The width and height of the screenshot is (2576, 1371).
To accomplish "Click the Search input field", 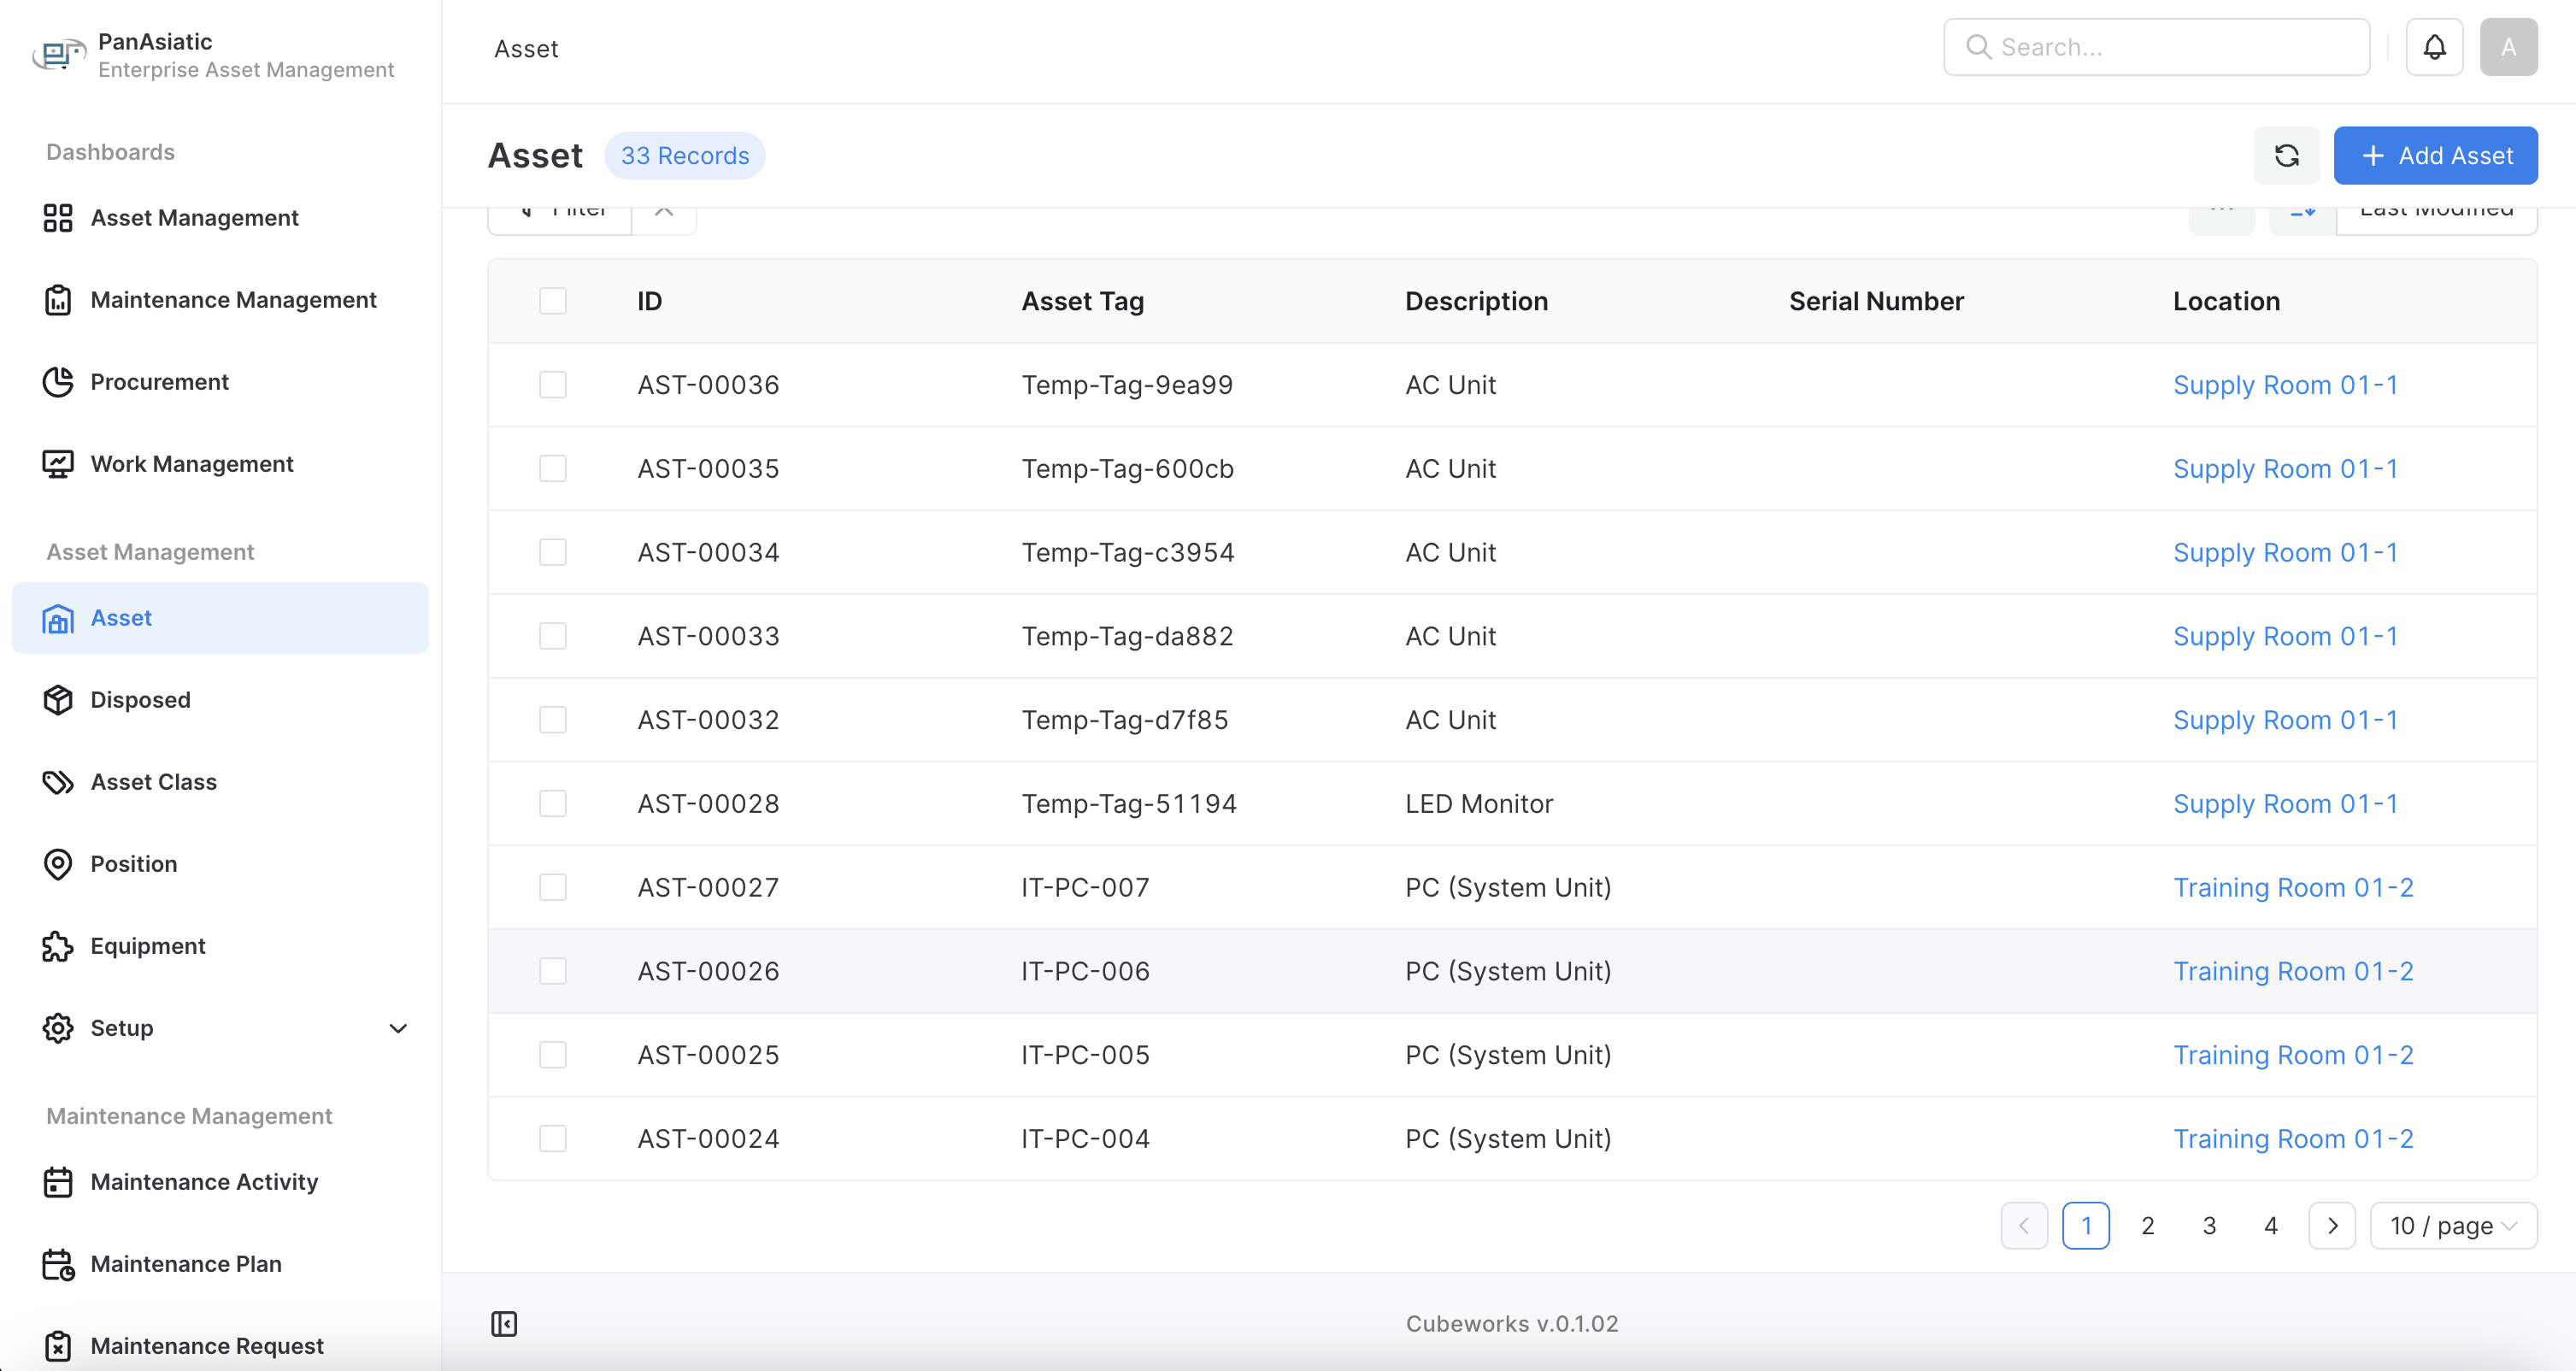I will pos(2170,47).
